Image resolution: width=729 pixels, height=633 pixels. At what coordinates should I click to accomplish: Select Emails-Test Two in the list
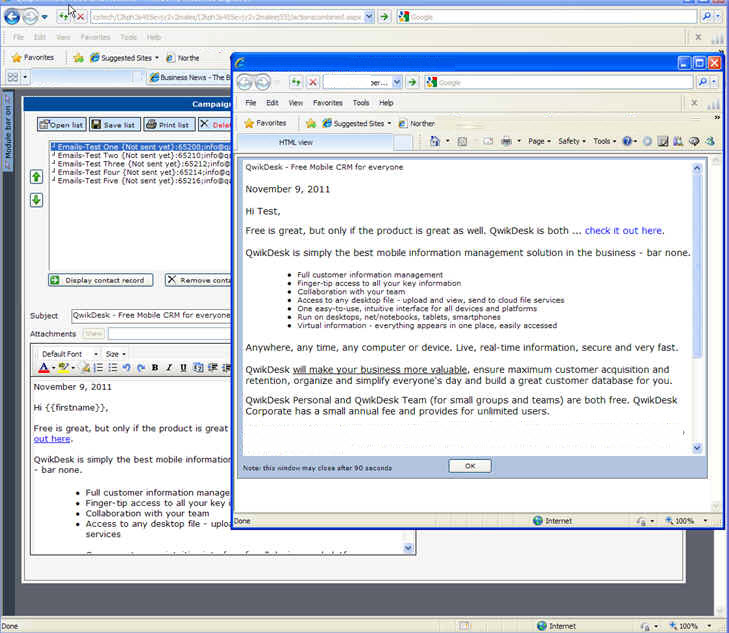141,155
